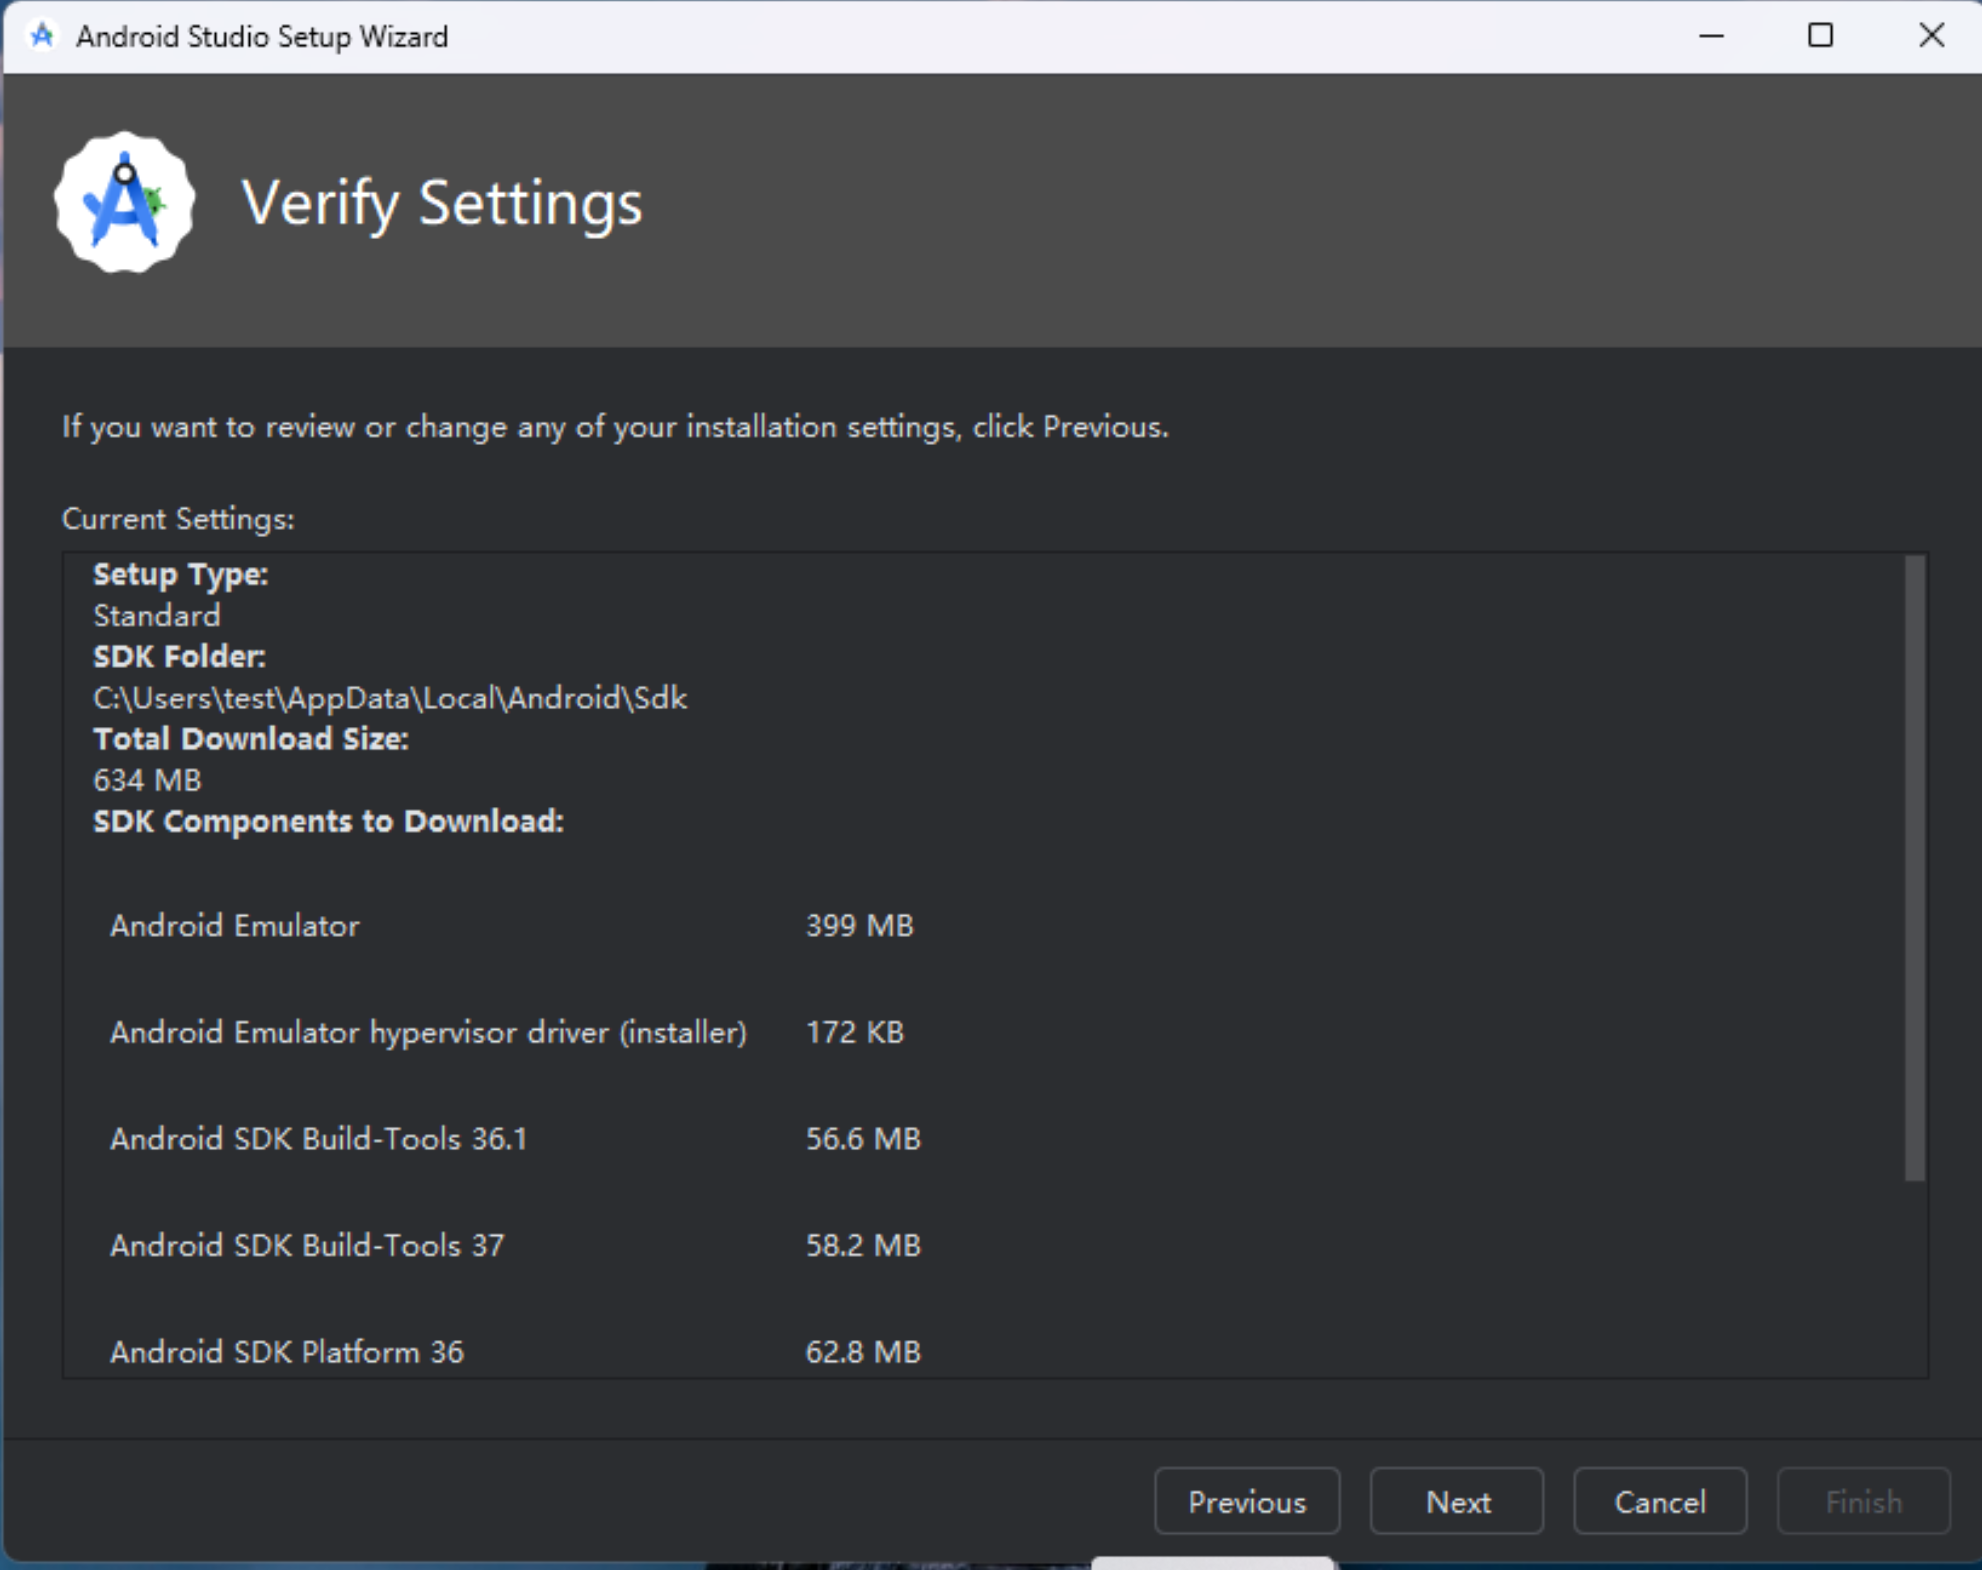This screenshot has height=1570, width=1982.
Task: Click the Current Settings vertical scrollbar
Action: pos(1915,868)
